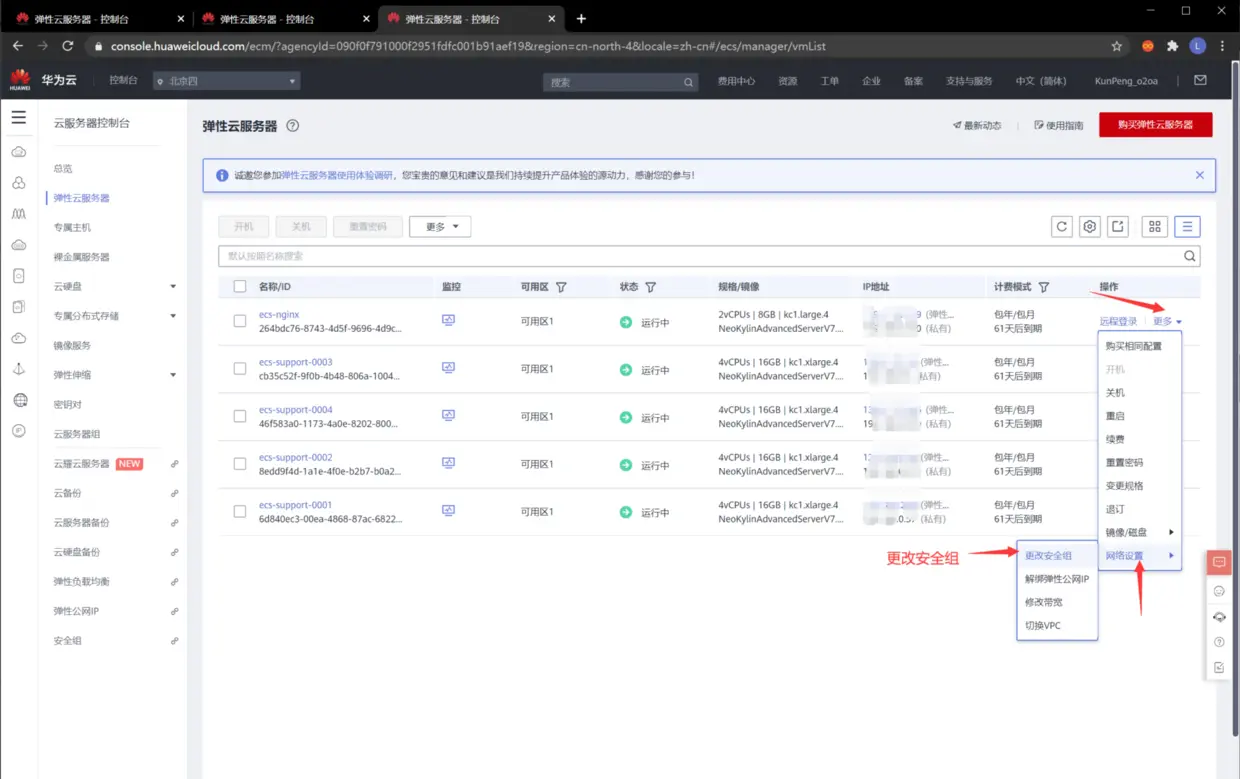Open the browser extensions puzzle icon
The image size is (1240, 779).
[1173, 46]
